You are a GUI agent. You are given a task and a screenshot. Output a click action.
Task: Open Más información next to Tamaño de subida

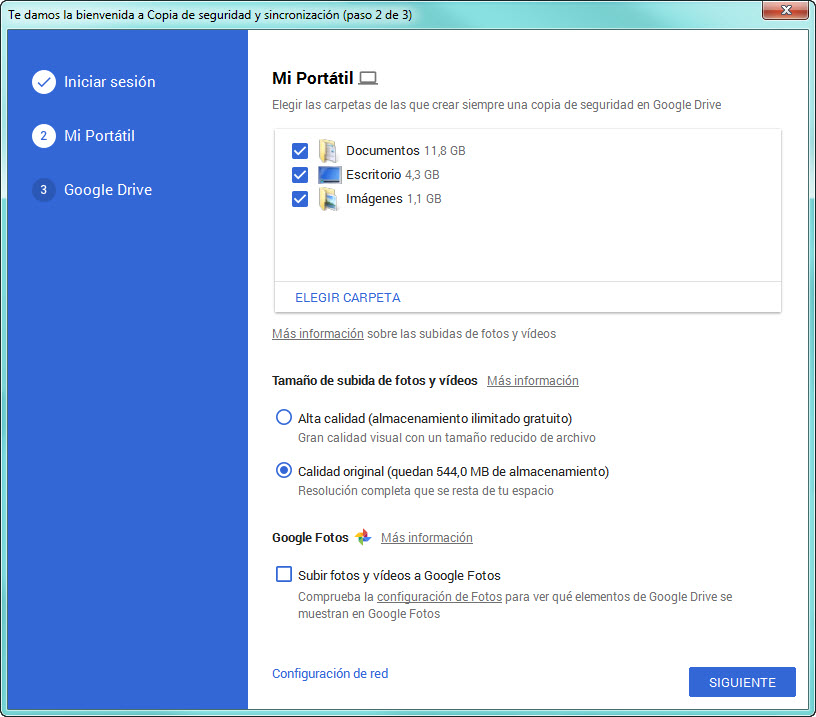(x=532, y=381)
